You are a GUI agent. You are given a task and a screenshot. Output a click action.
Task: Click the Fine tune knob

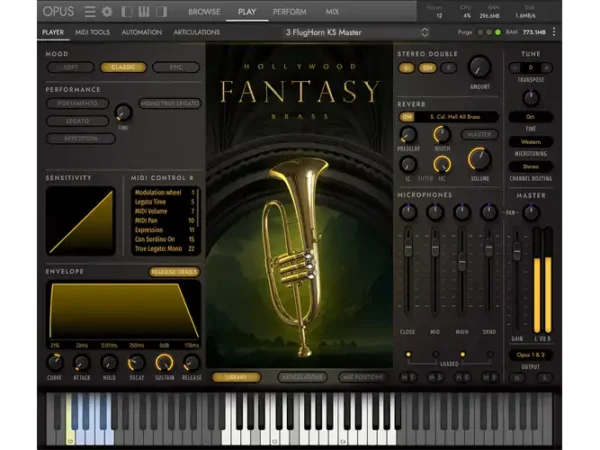531,98
